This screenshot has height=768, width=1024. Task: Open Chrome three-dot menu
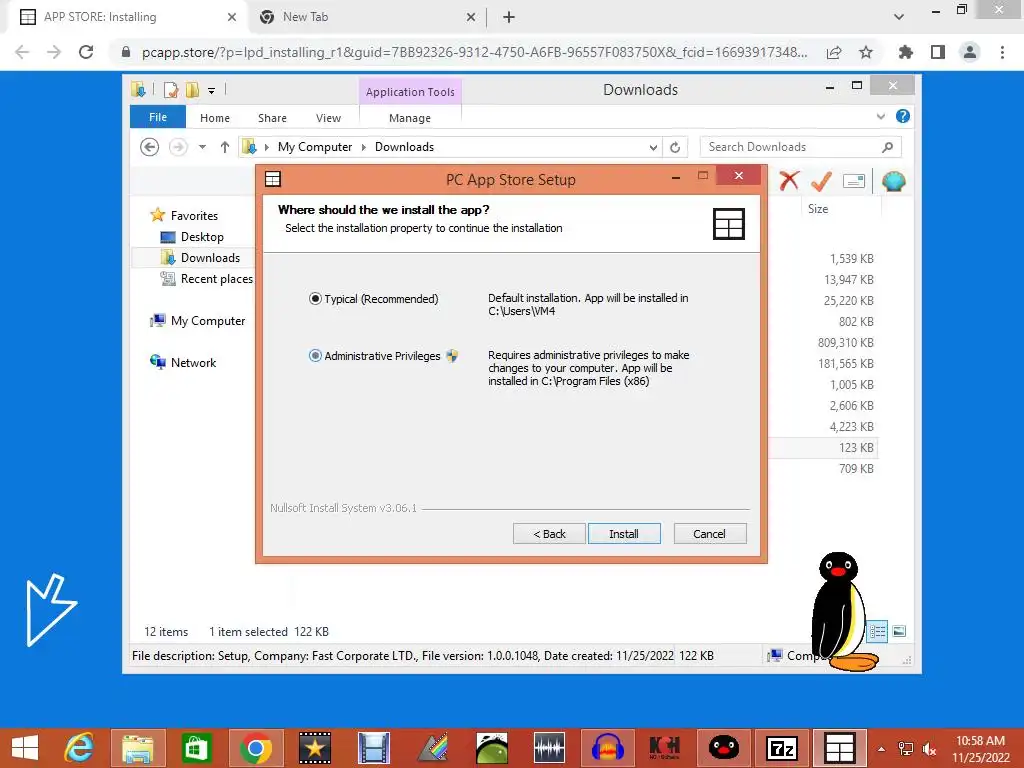[x=1002, y=52]
